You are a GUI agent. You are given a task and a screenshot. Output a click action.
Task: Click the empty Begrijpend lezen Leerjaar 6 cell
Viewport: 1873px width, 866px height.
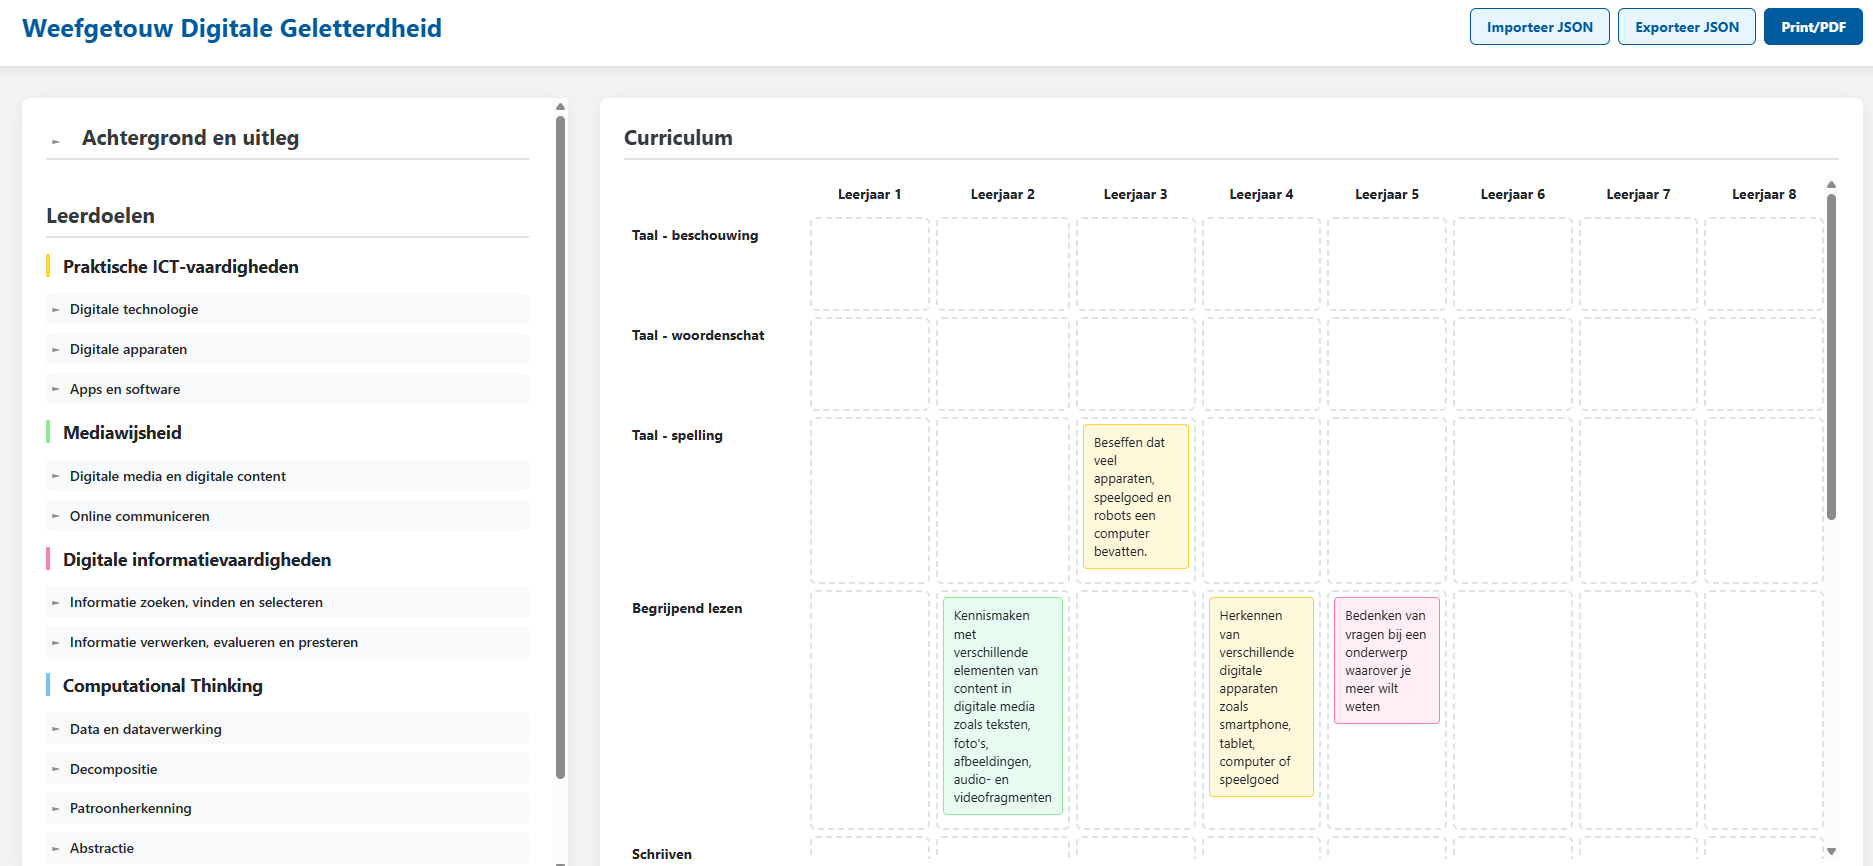(x=1513, y=710)
